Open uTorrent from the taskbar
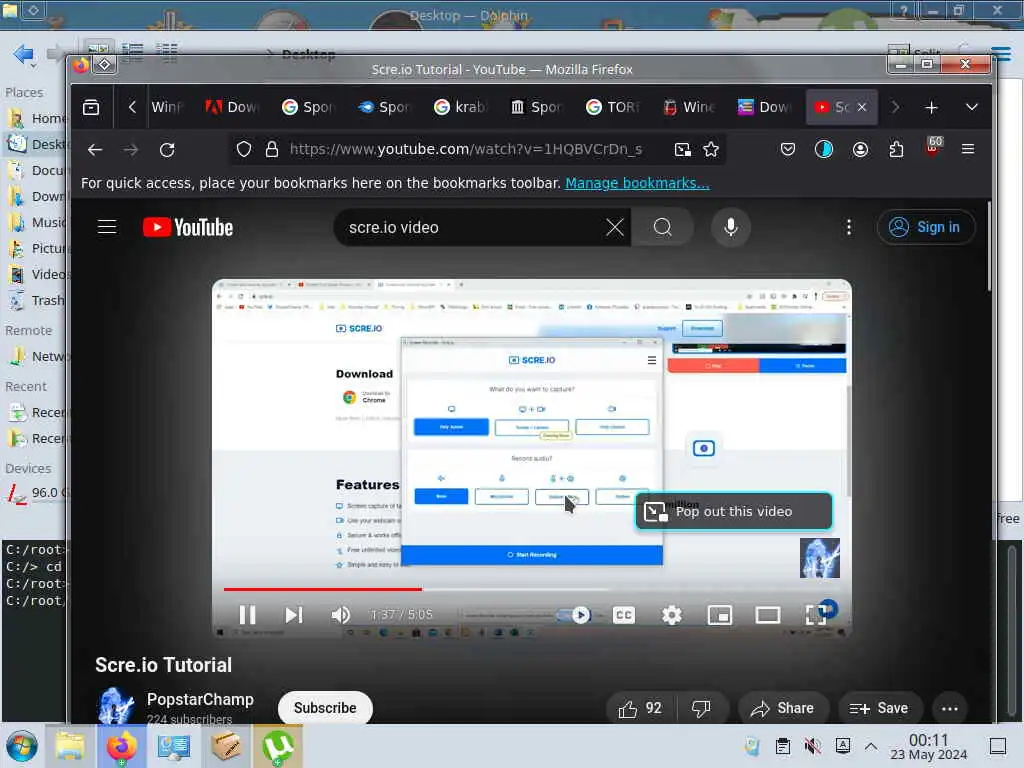 pyautogui.click(x=278, y=746)
